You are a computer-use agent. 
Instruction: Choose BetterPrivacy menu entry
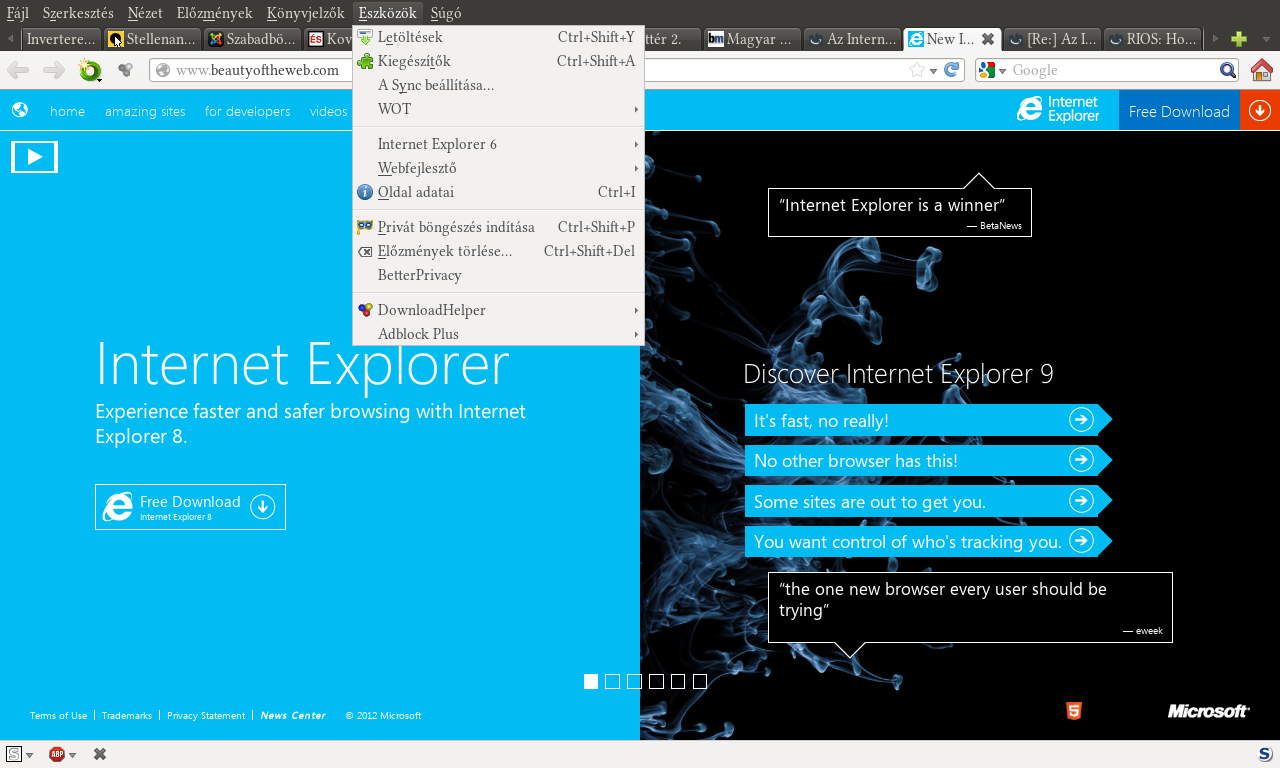[498, 275]
